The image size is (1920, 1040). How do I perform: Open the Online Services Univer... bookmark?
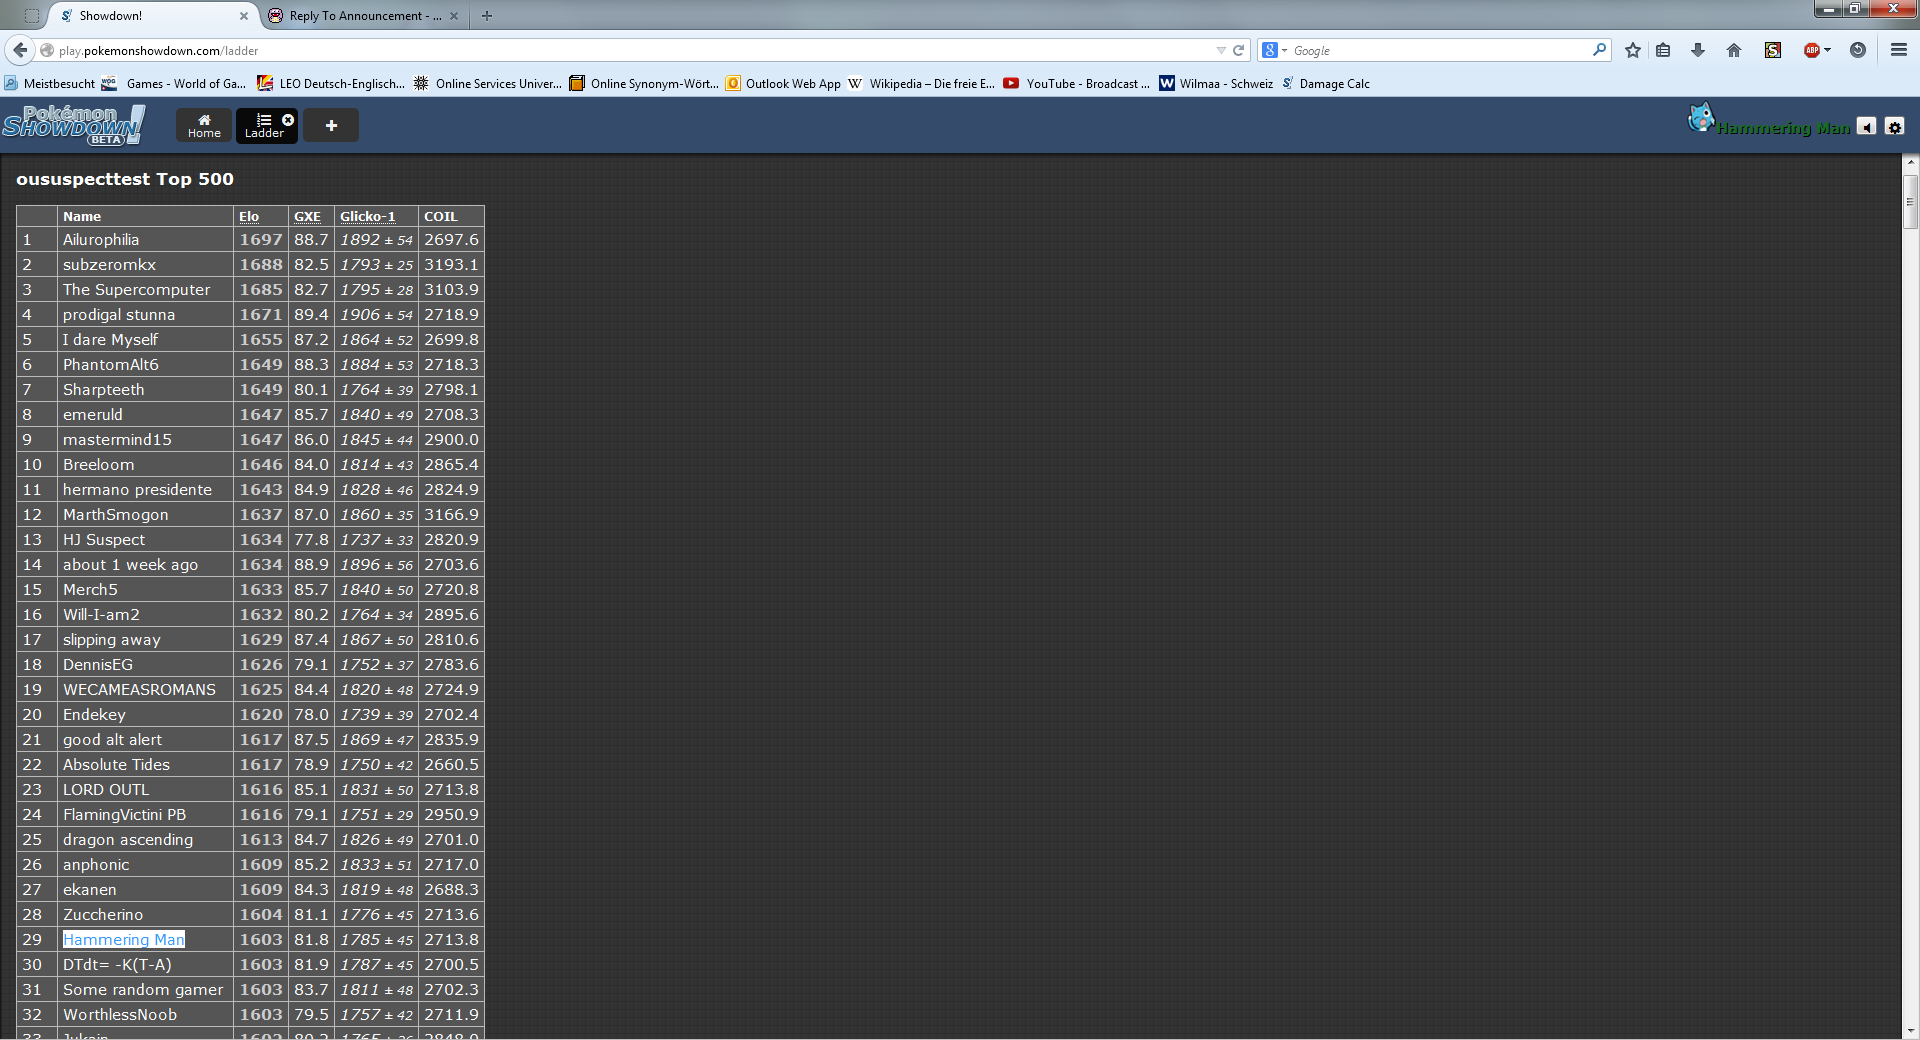[488, 84]
